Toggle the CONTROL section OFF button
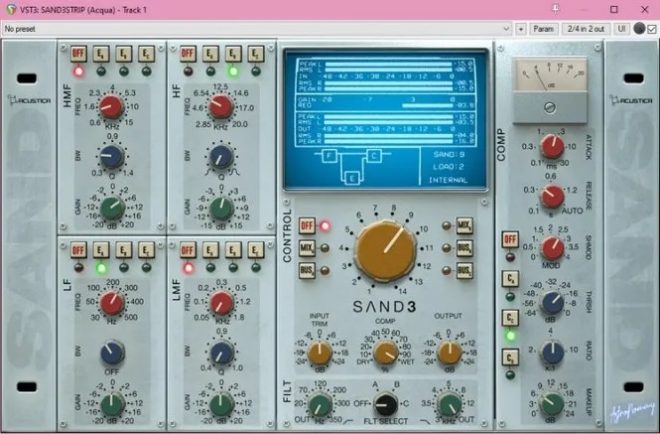This screenshot has height=434, width=660. tap(307, 226)
